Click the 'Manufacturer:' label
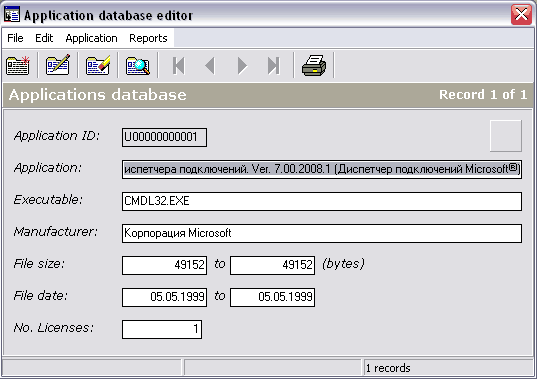 55,232
